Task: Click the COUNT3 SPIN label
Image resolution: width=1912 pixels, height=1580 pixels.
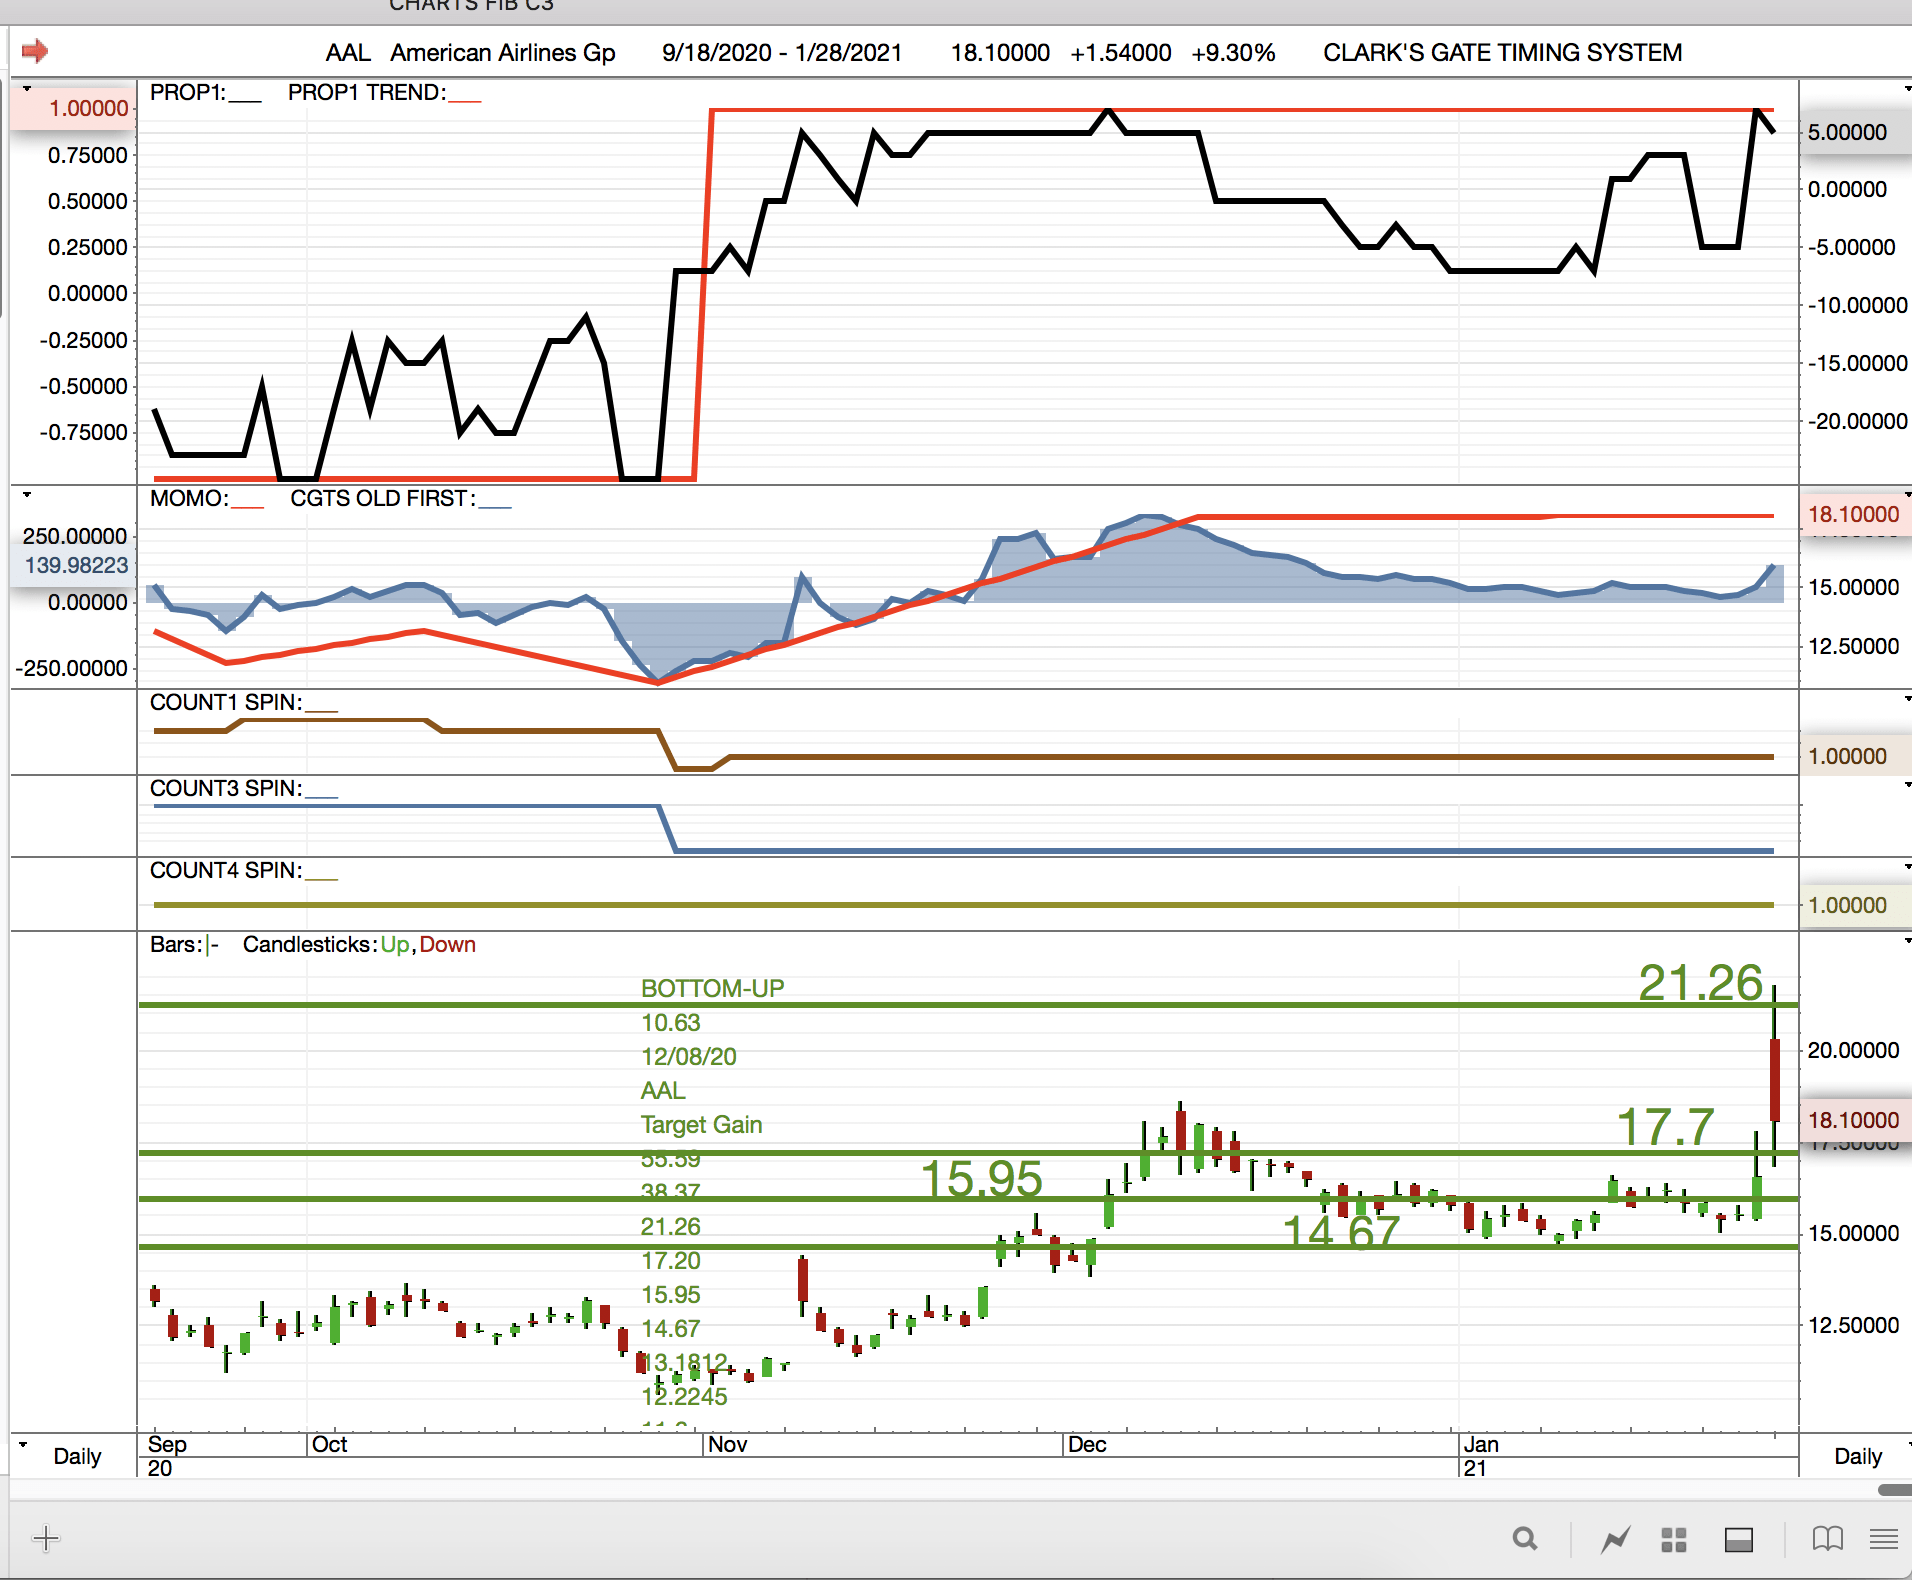Action: pyautogui.click(x=226, y=788)
